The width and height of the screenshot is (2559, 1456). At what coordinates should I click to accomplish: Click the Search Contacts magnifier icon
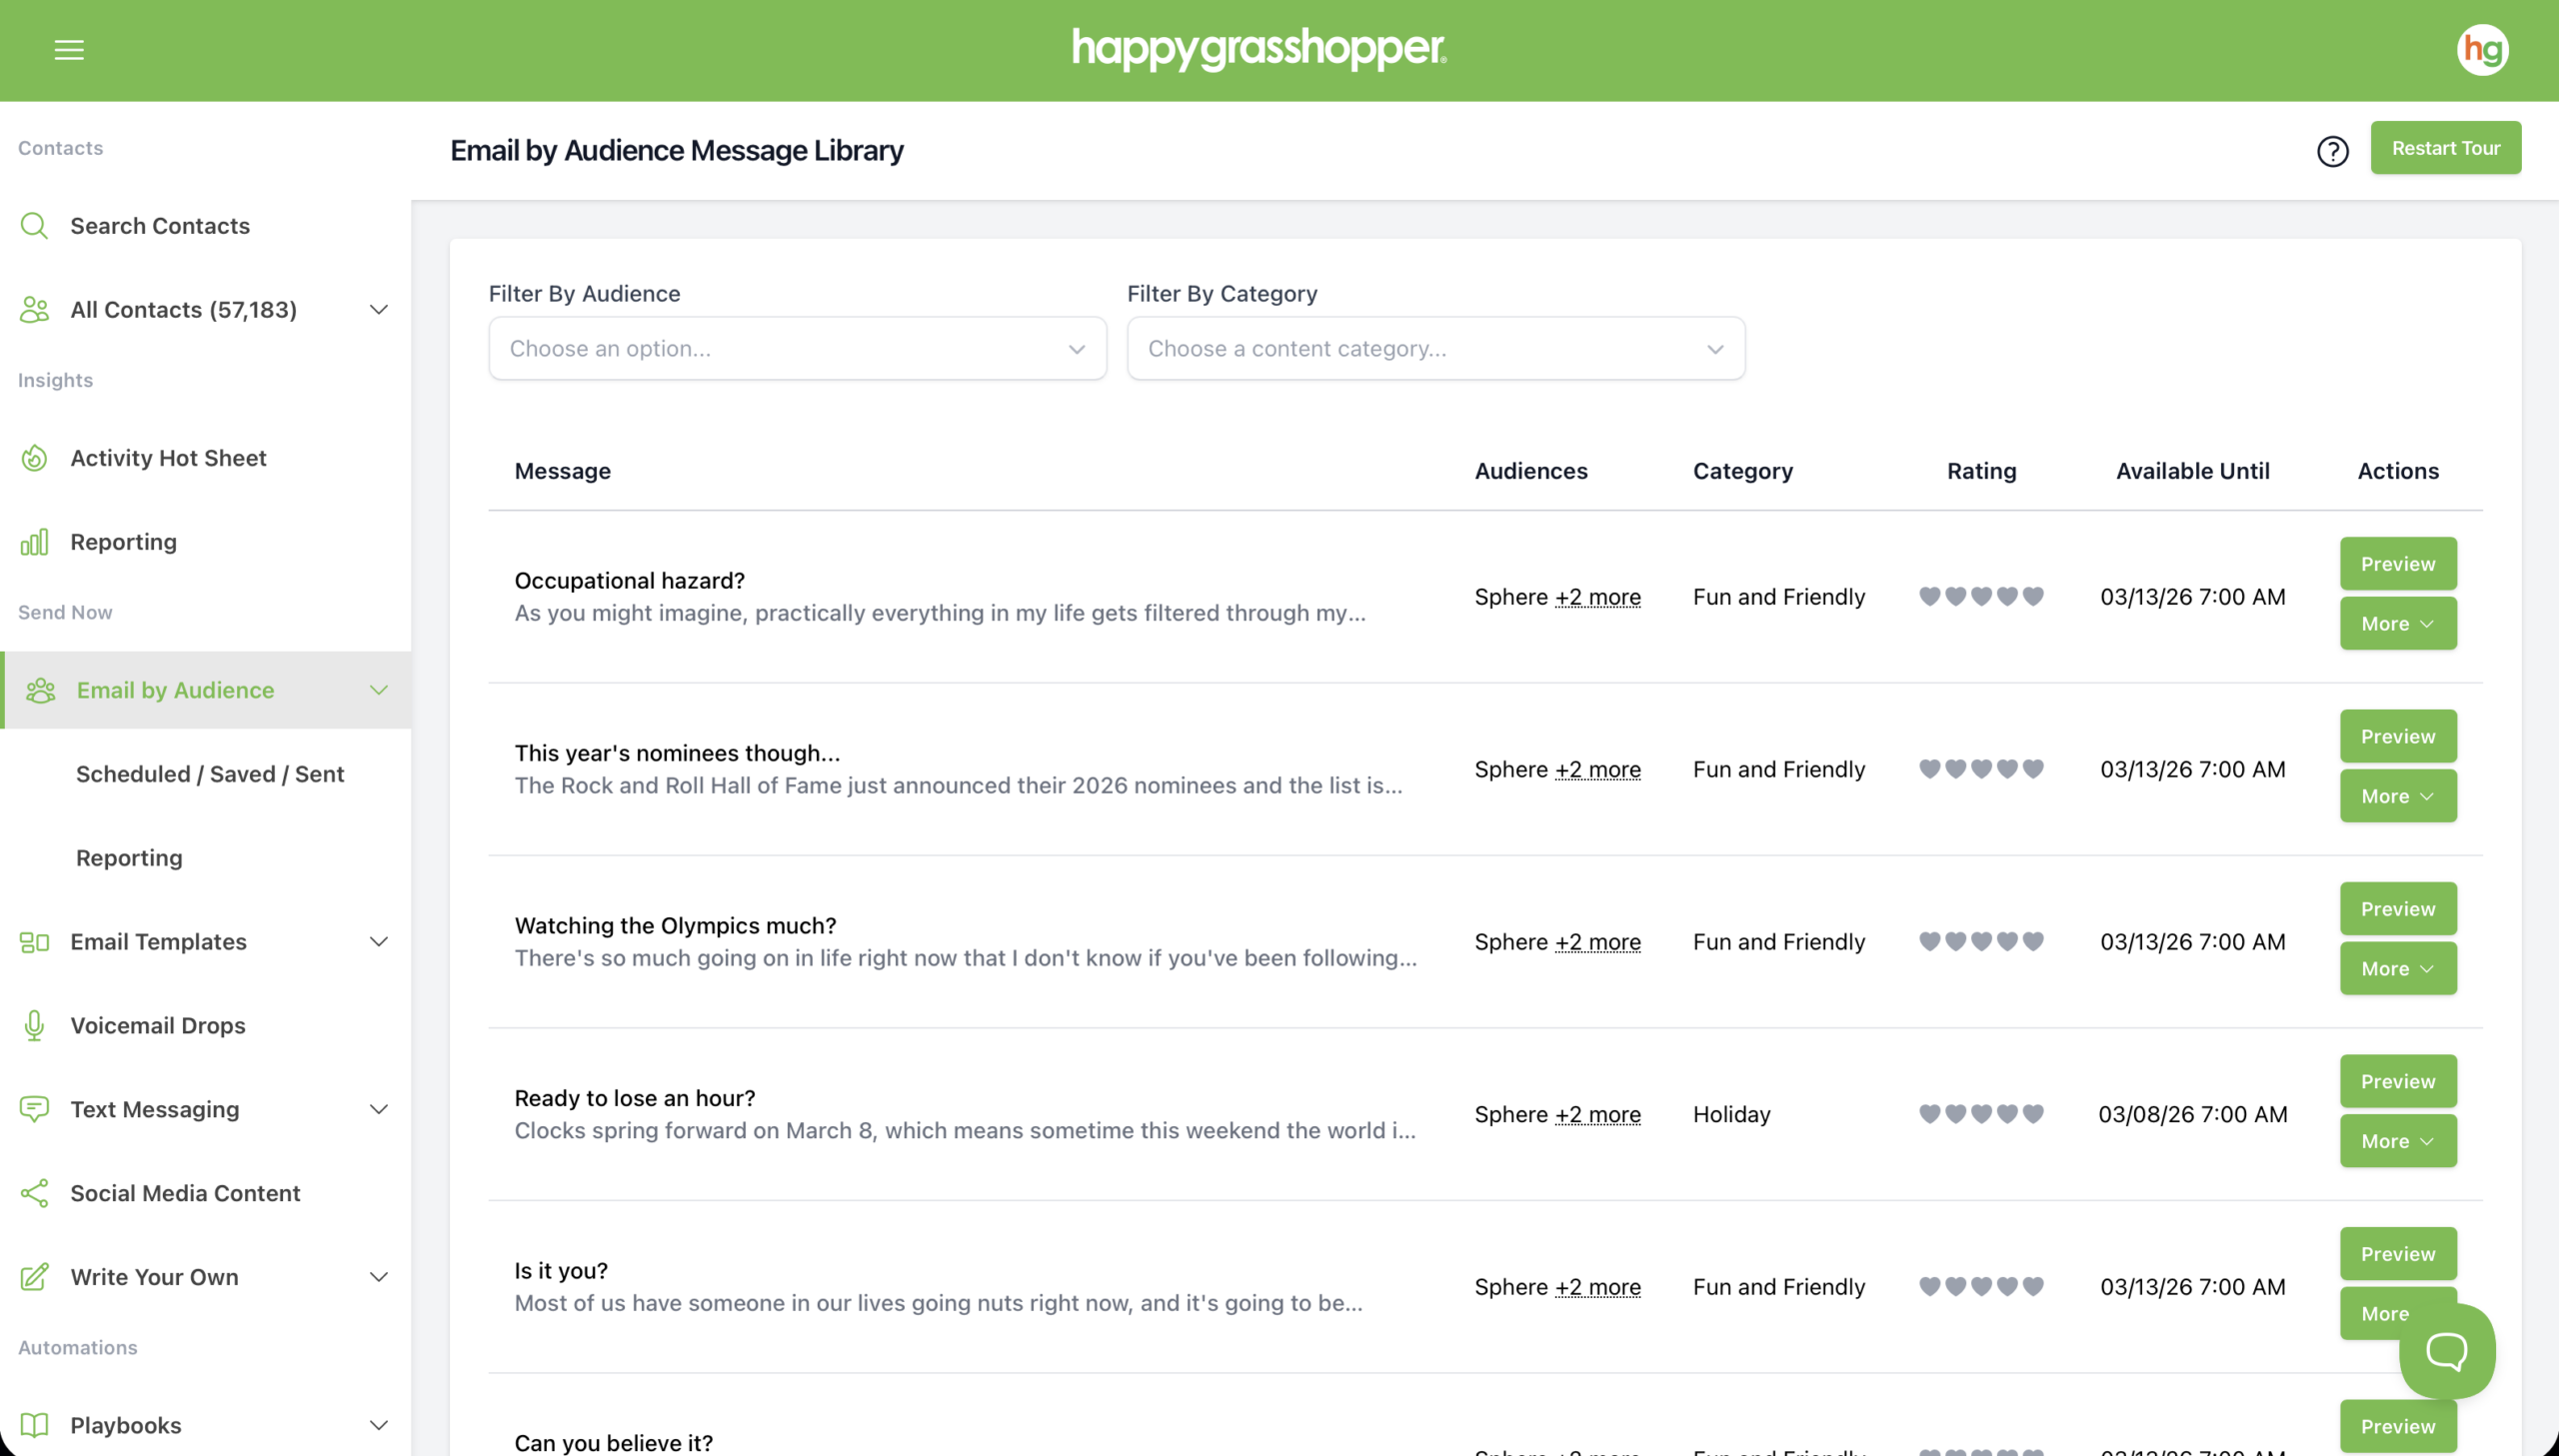point(34,226)
